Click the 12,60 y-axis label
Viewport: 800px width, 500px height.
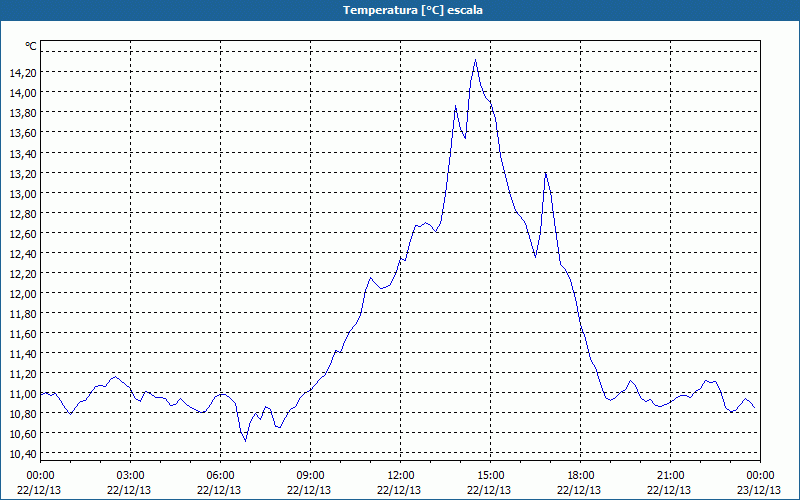(23, 233)
